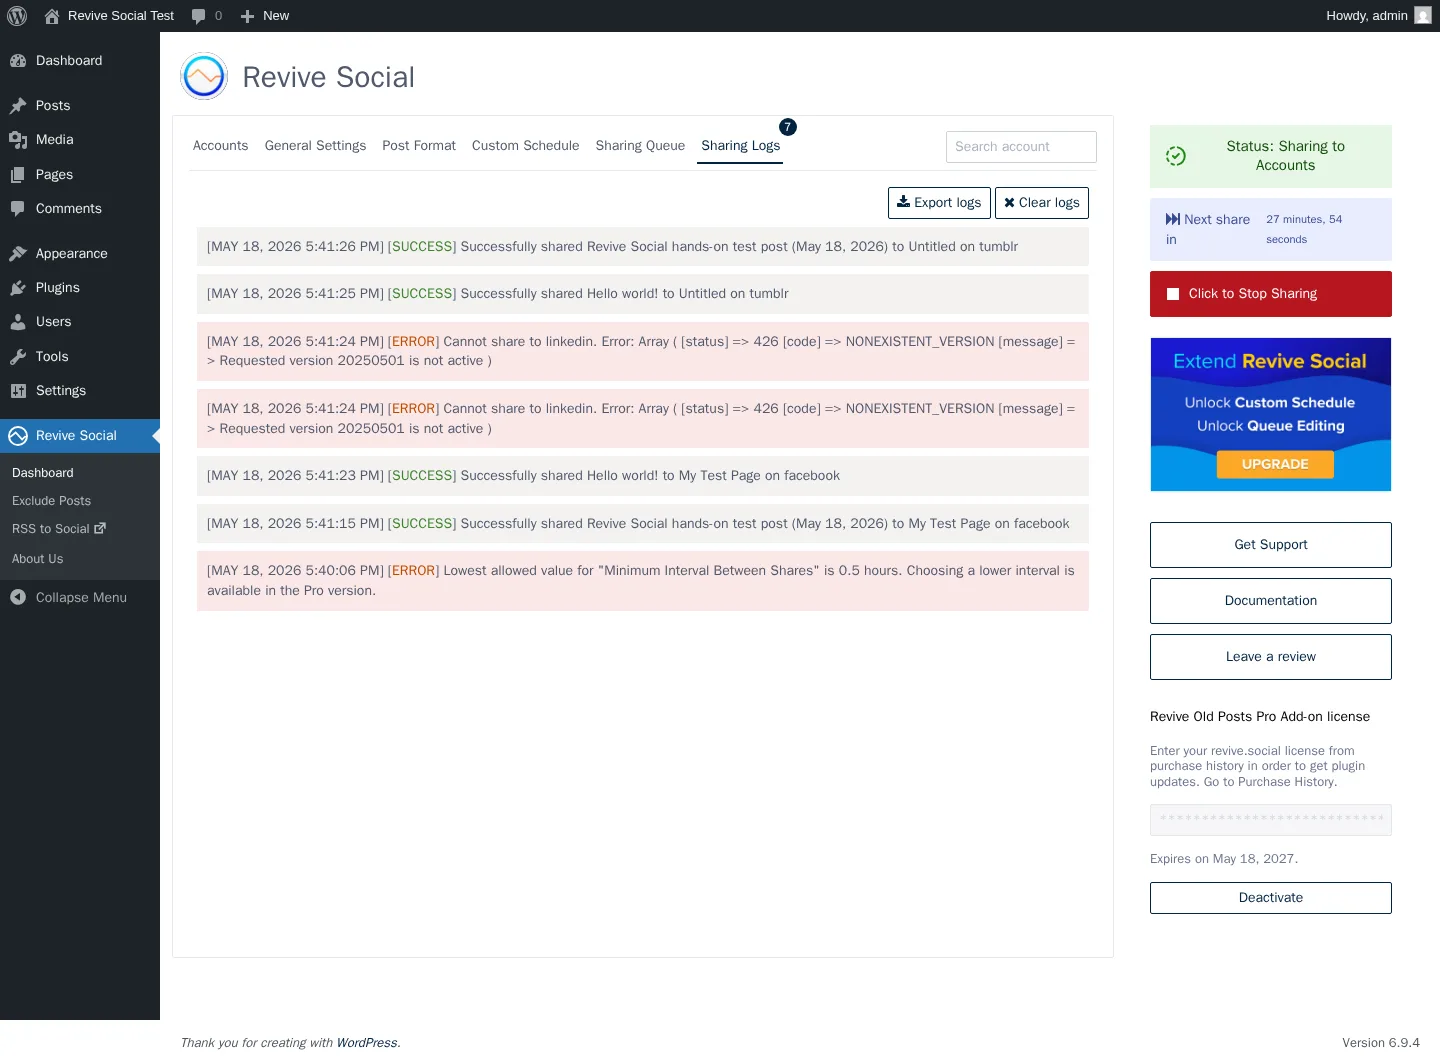Export the sharing logs
The image size is (1440, 1063).
[939, 203]
